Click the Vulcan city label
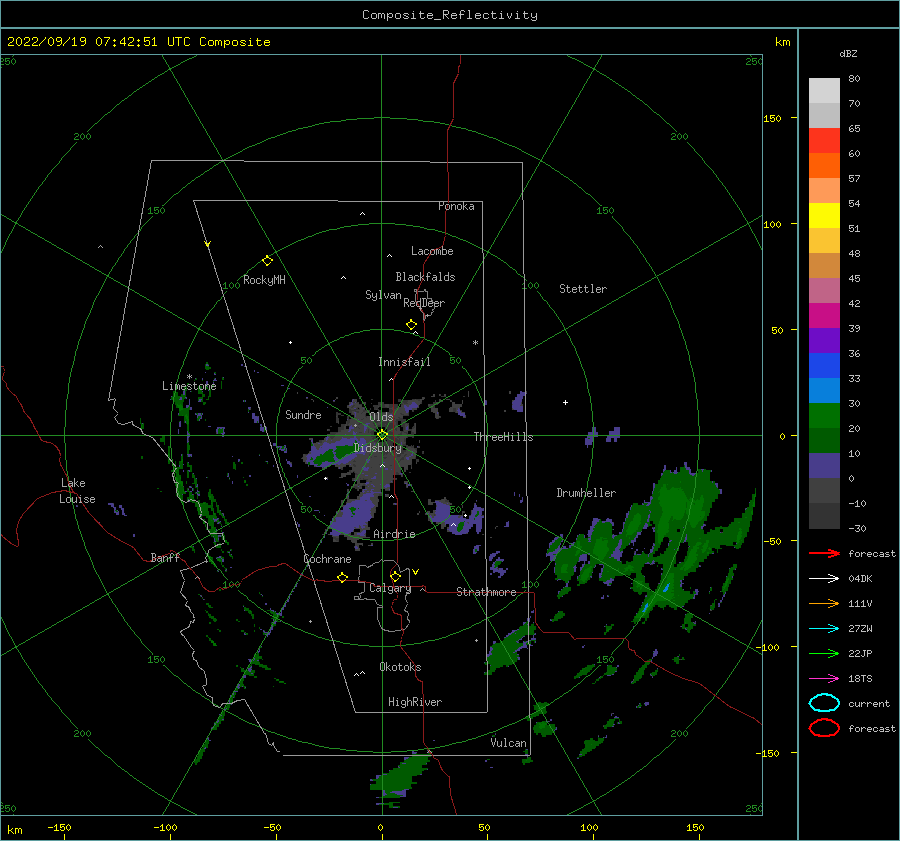Image resolution: width=900 pixels, height=841 pixels. pos(509,743)
